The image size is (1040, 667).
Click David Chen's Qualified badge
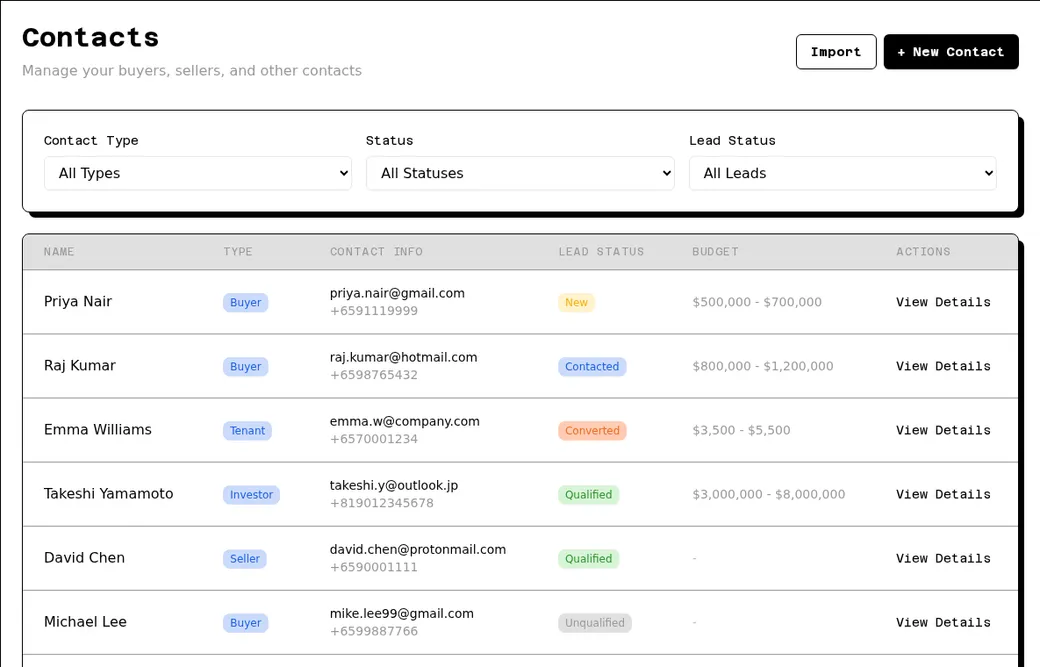[x=588, y=559]
